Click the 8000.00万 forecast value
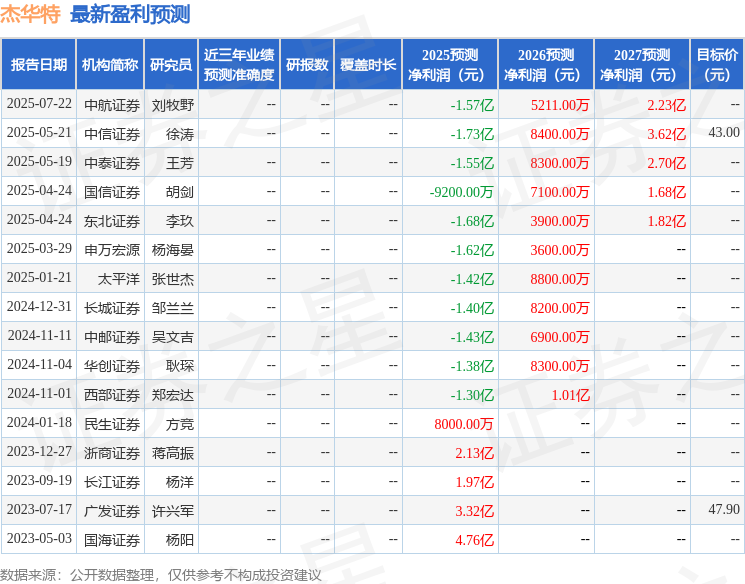The width and height of the screenshot is (745, 584). pos(464,424)
